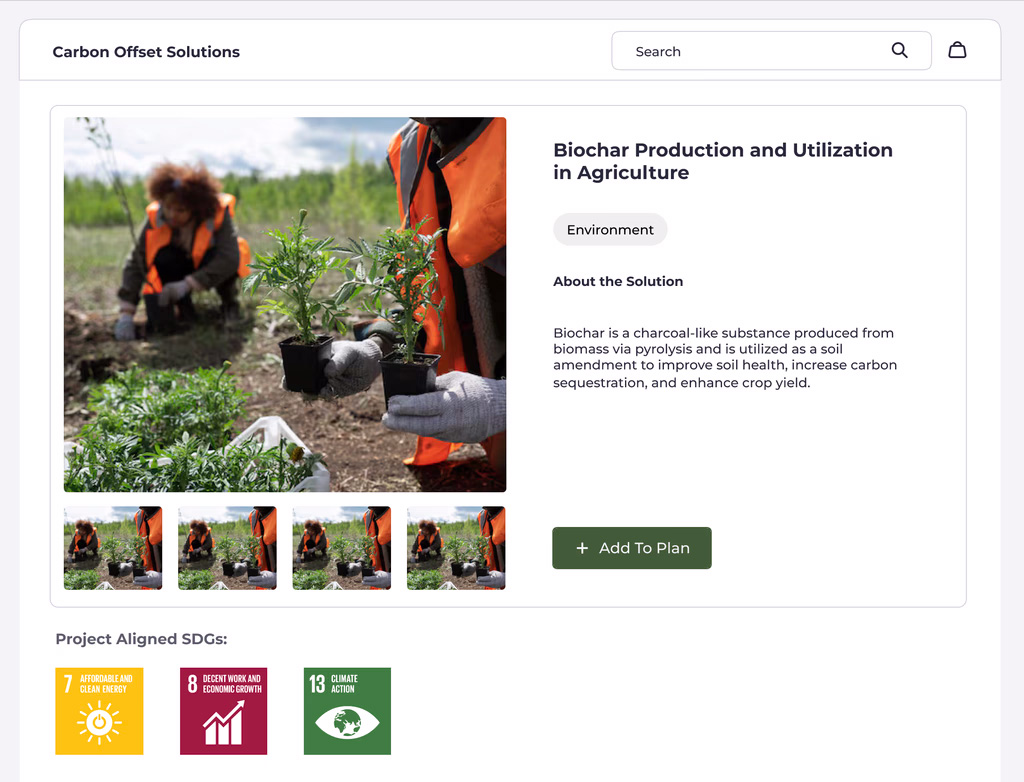This screenshot has height=782, width=1024.
Task: Click the Biochar description paragraph text
Action: [725, 358]
